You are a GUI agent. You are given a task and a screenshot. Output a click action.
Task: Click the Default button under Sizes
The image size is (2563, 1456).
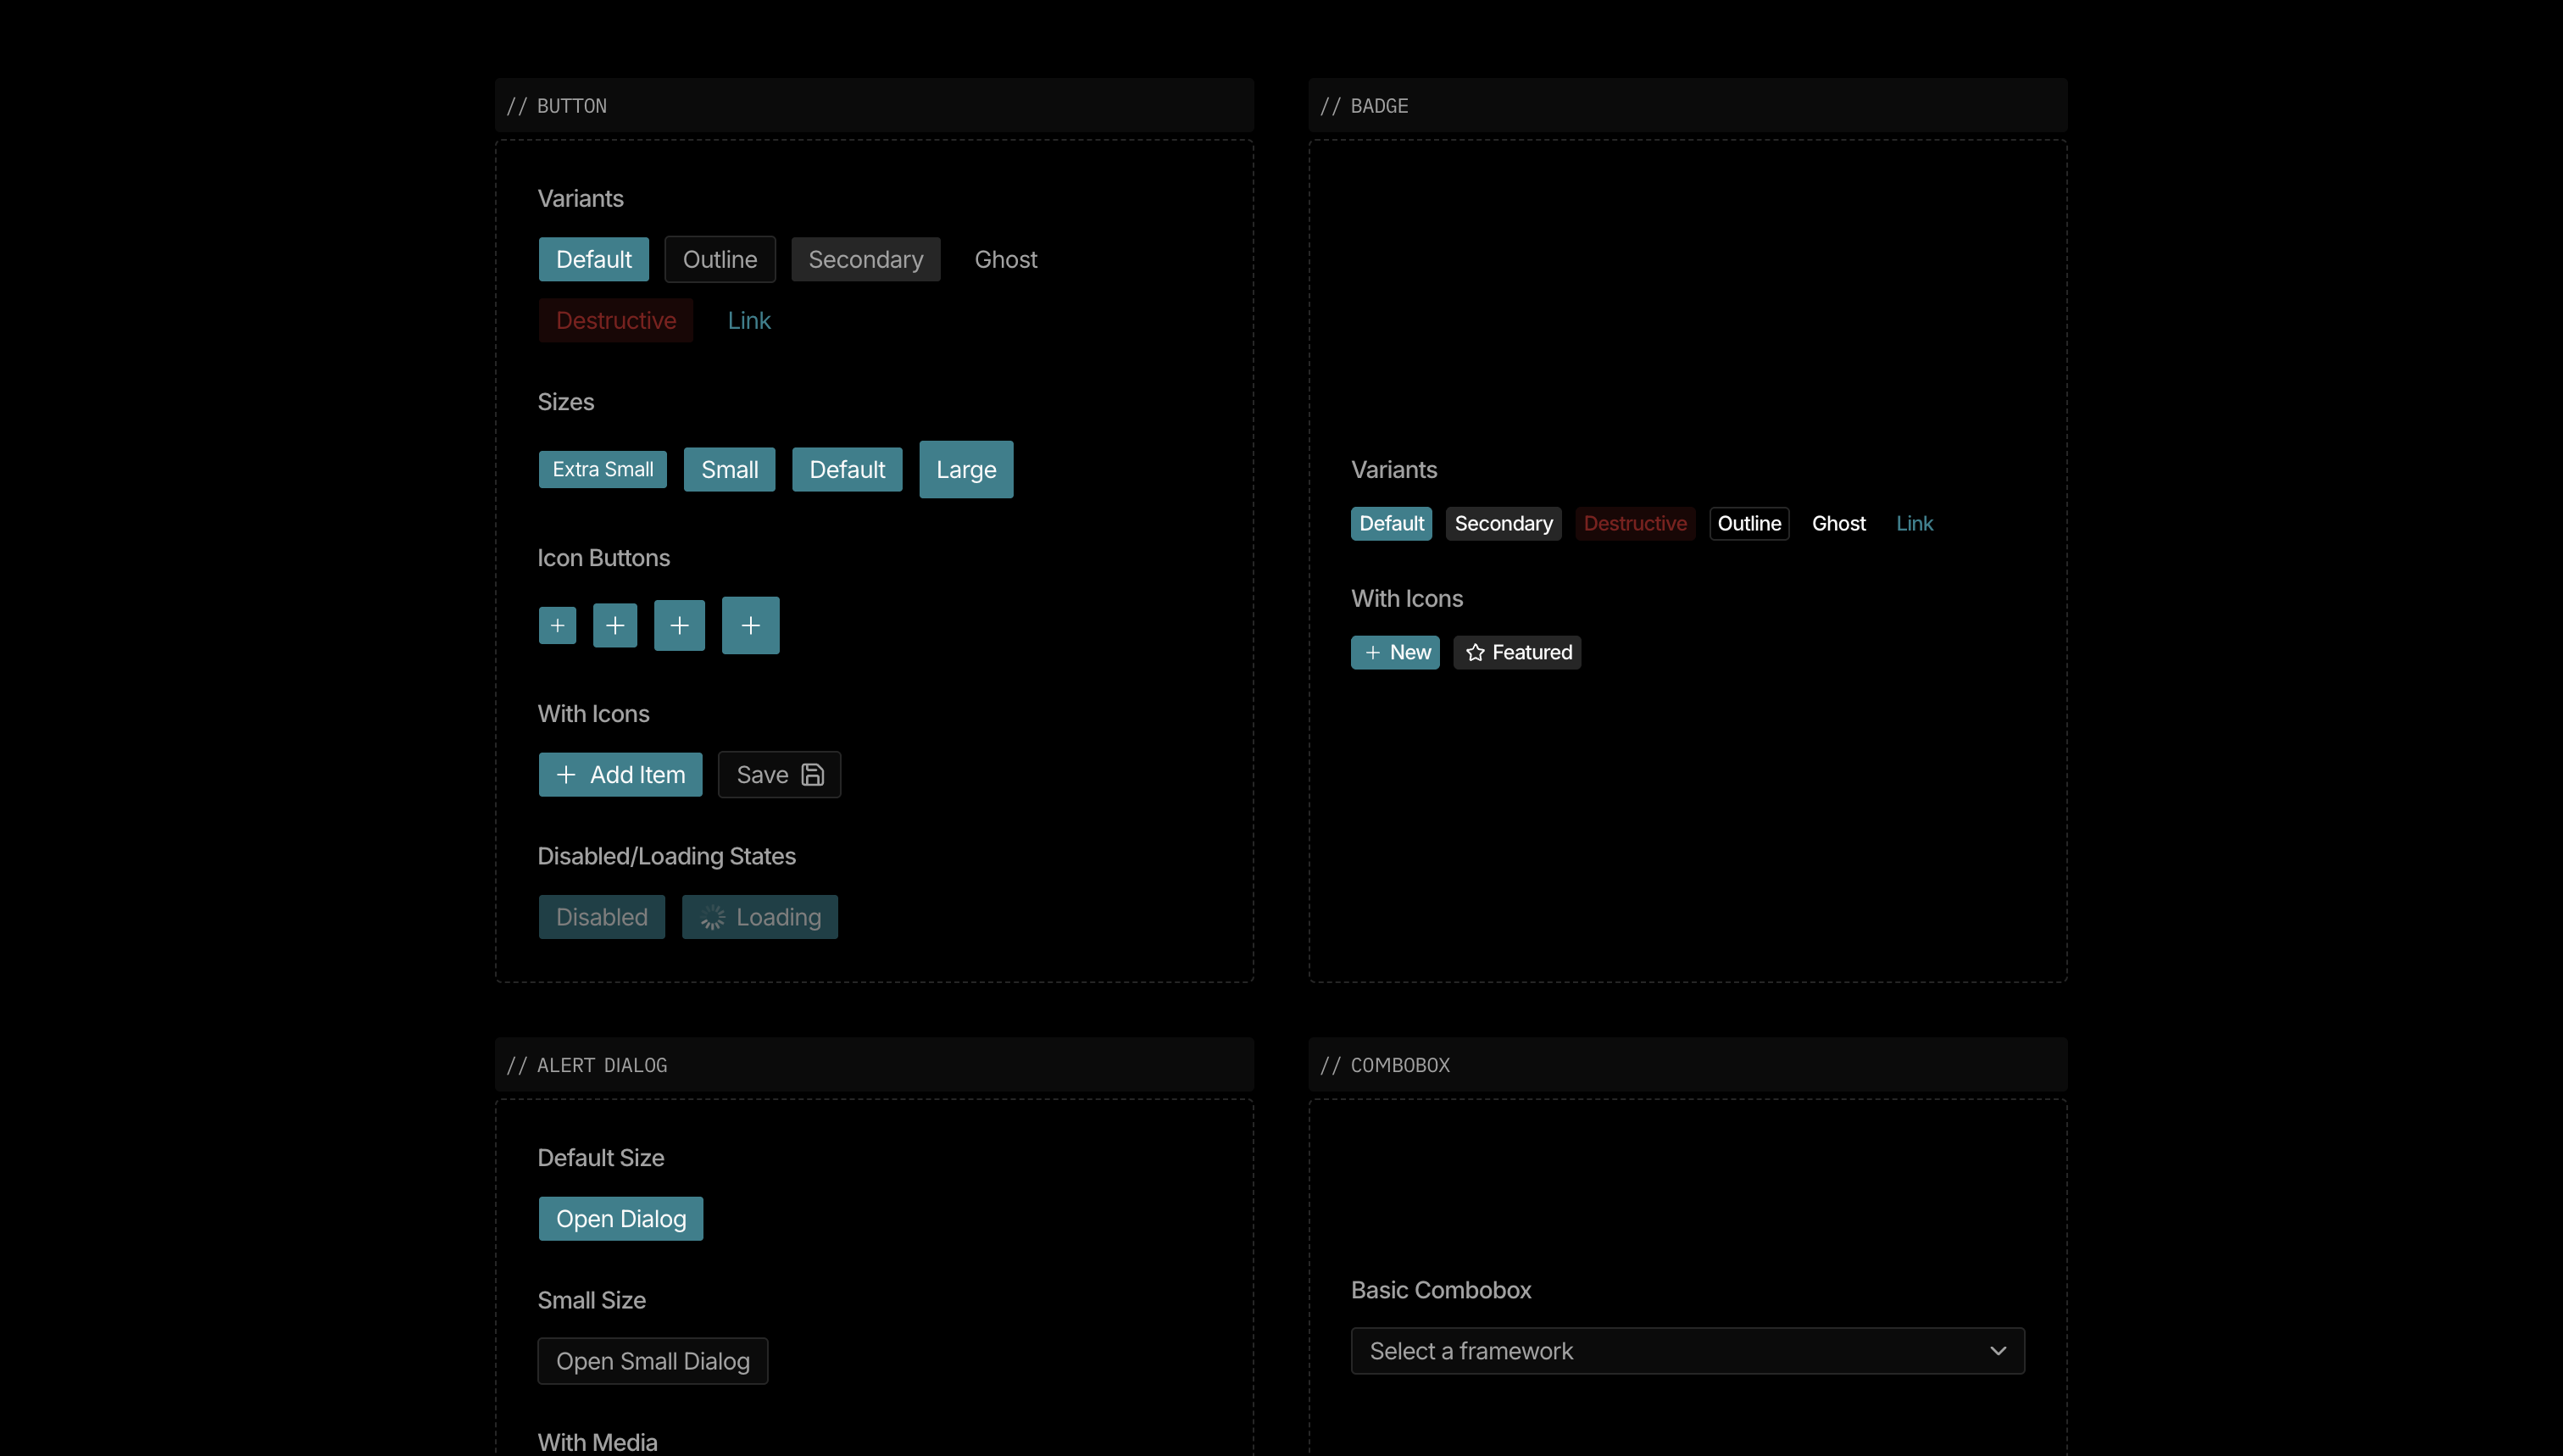[847, 470]
